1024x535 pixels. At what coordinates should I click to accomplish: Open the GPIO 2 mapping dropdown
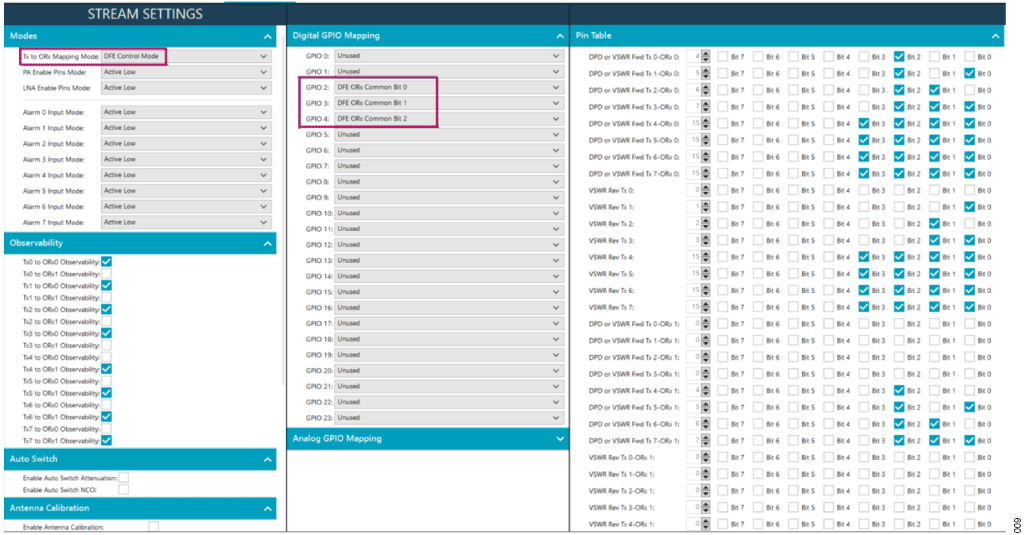click(449, 87)
